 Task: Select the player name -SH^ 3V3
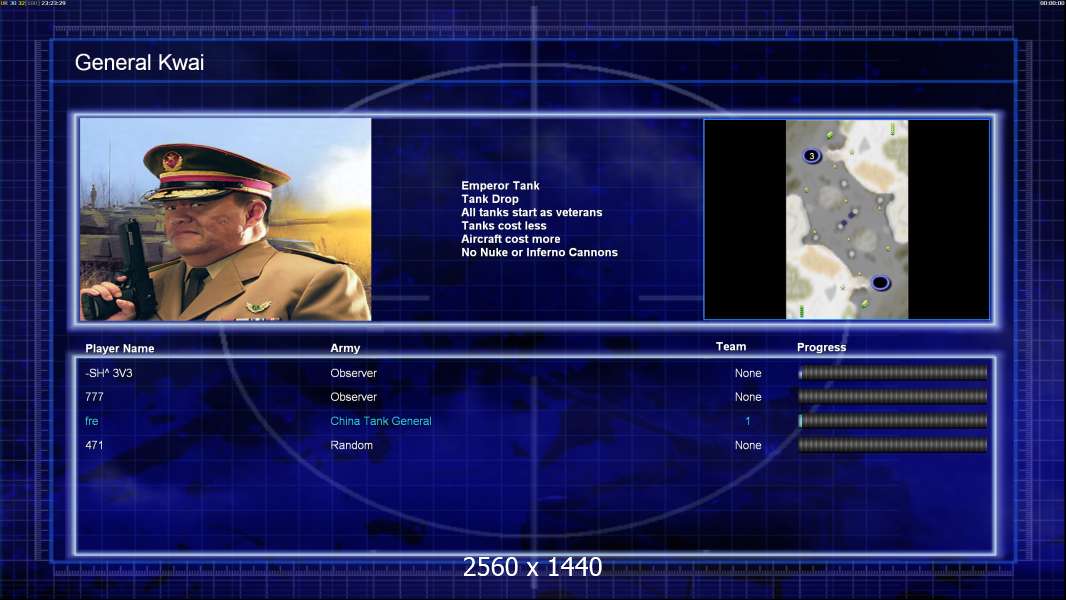click(109, 373)
